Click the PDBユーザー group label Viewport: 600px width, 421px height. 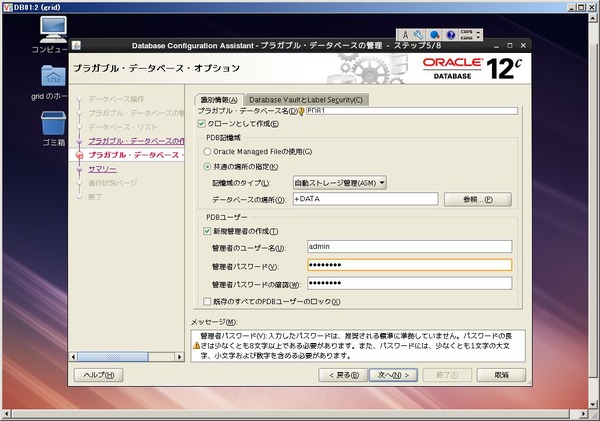point(227,217)
